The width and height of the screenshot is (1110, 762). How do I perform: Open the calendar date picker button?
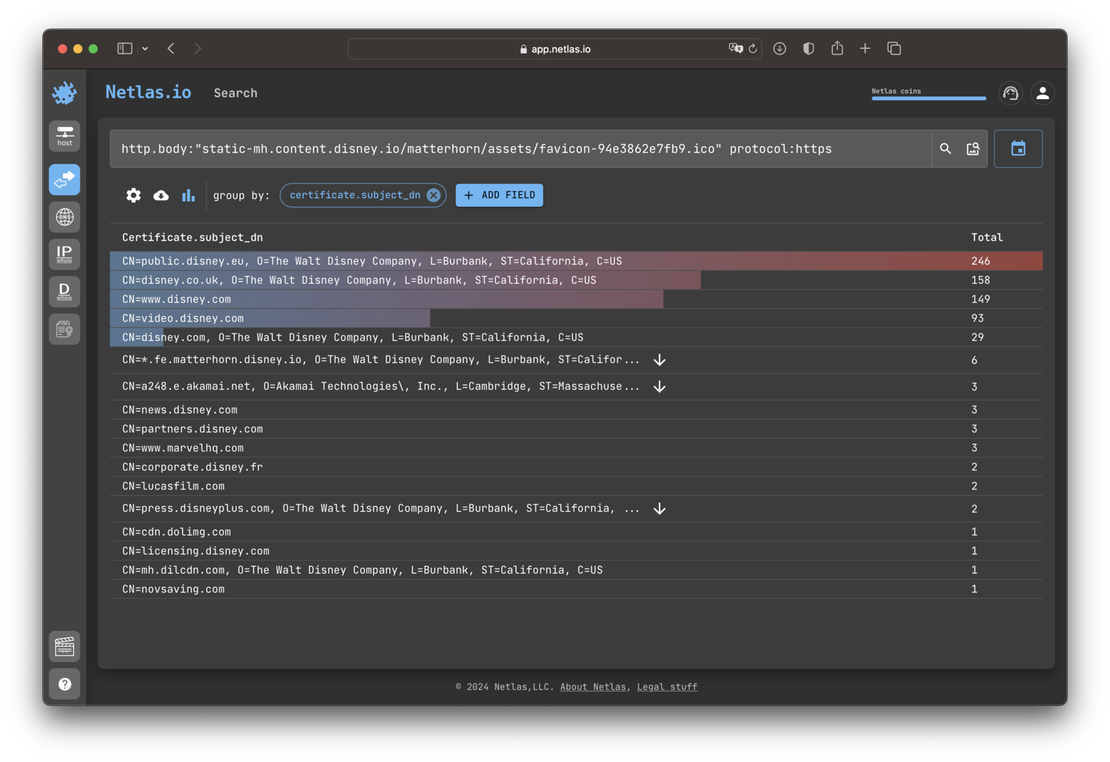coord(1018,147)
